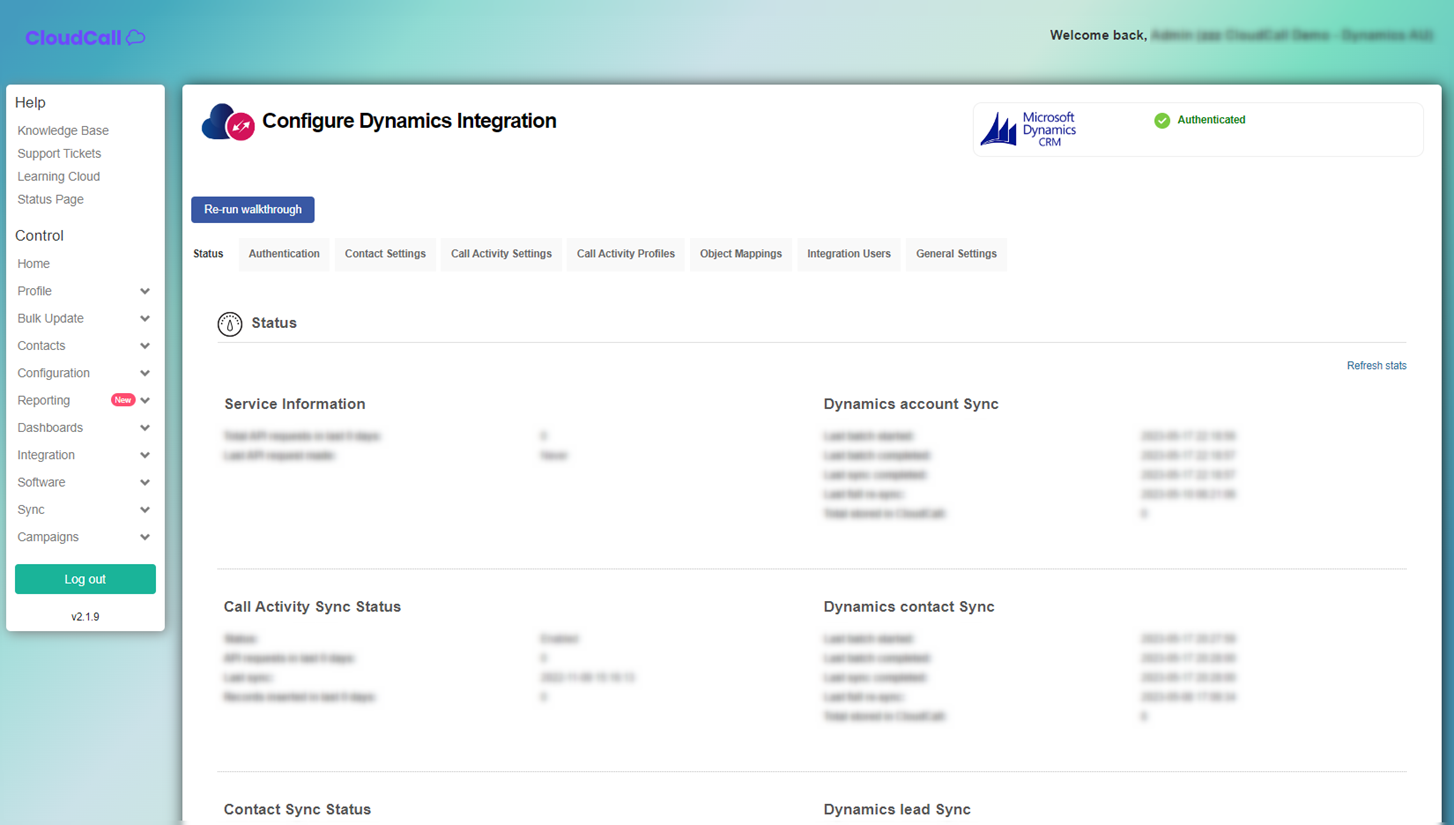Click the v2.1.9 version label

coord(85,617)
